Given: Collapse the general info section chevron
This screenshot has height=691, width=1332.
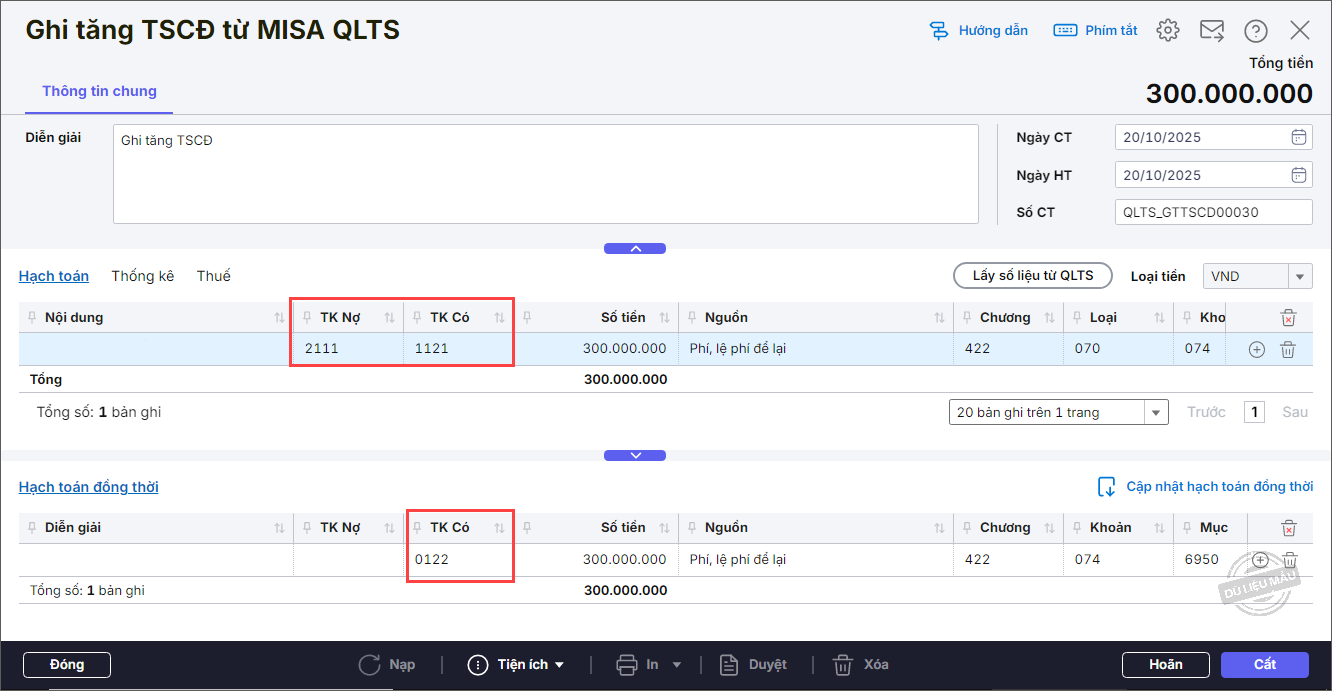Looking at the screenshot, I should point(635,248).
